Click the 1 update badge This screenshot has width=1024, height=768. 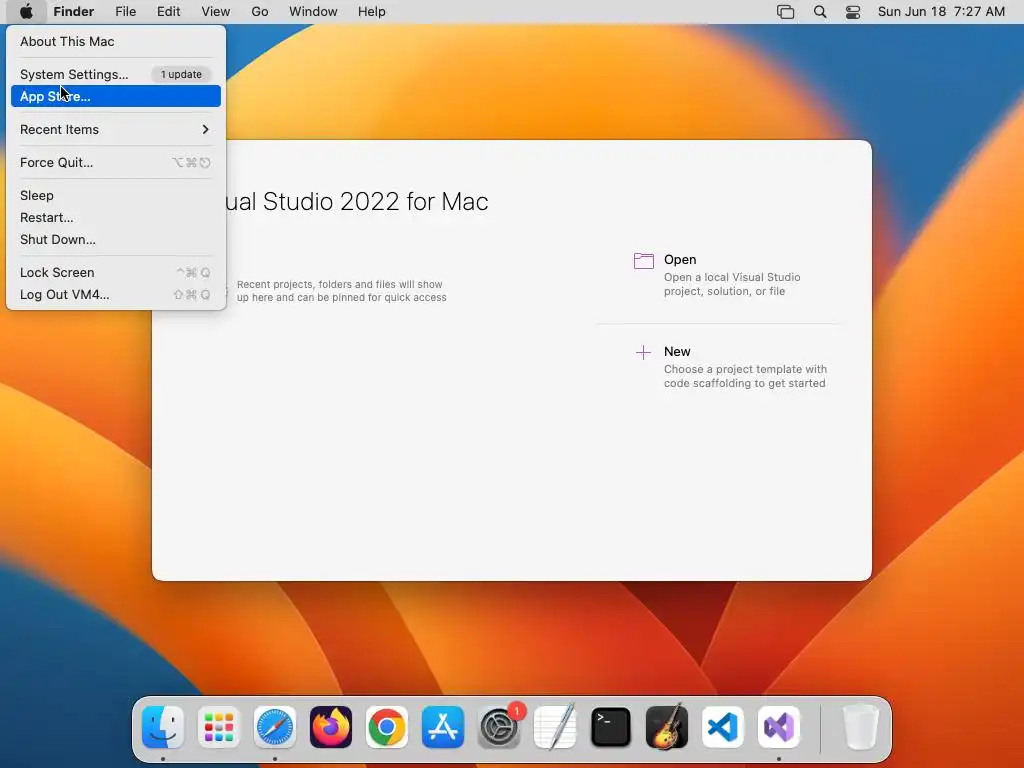pos(182,74)
